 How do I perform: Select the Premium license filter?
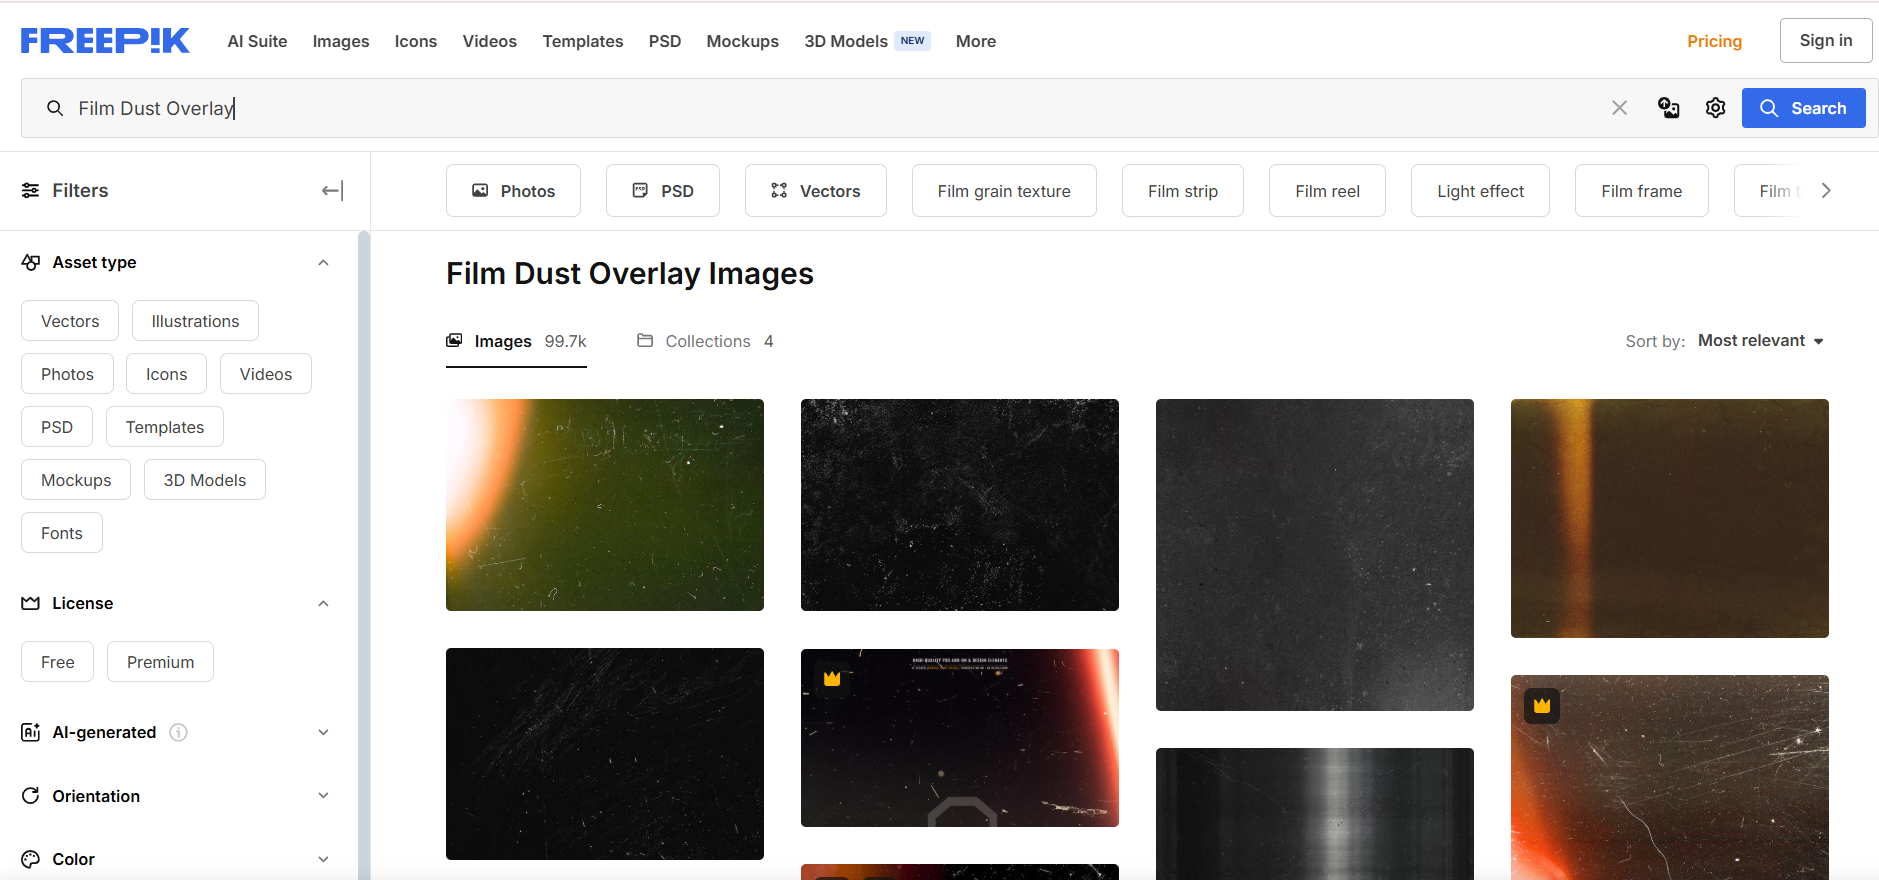(160, 662)
